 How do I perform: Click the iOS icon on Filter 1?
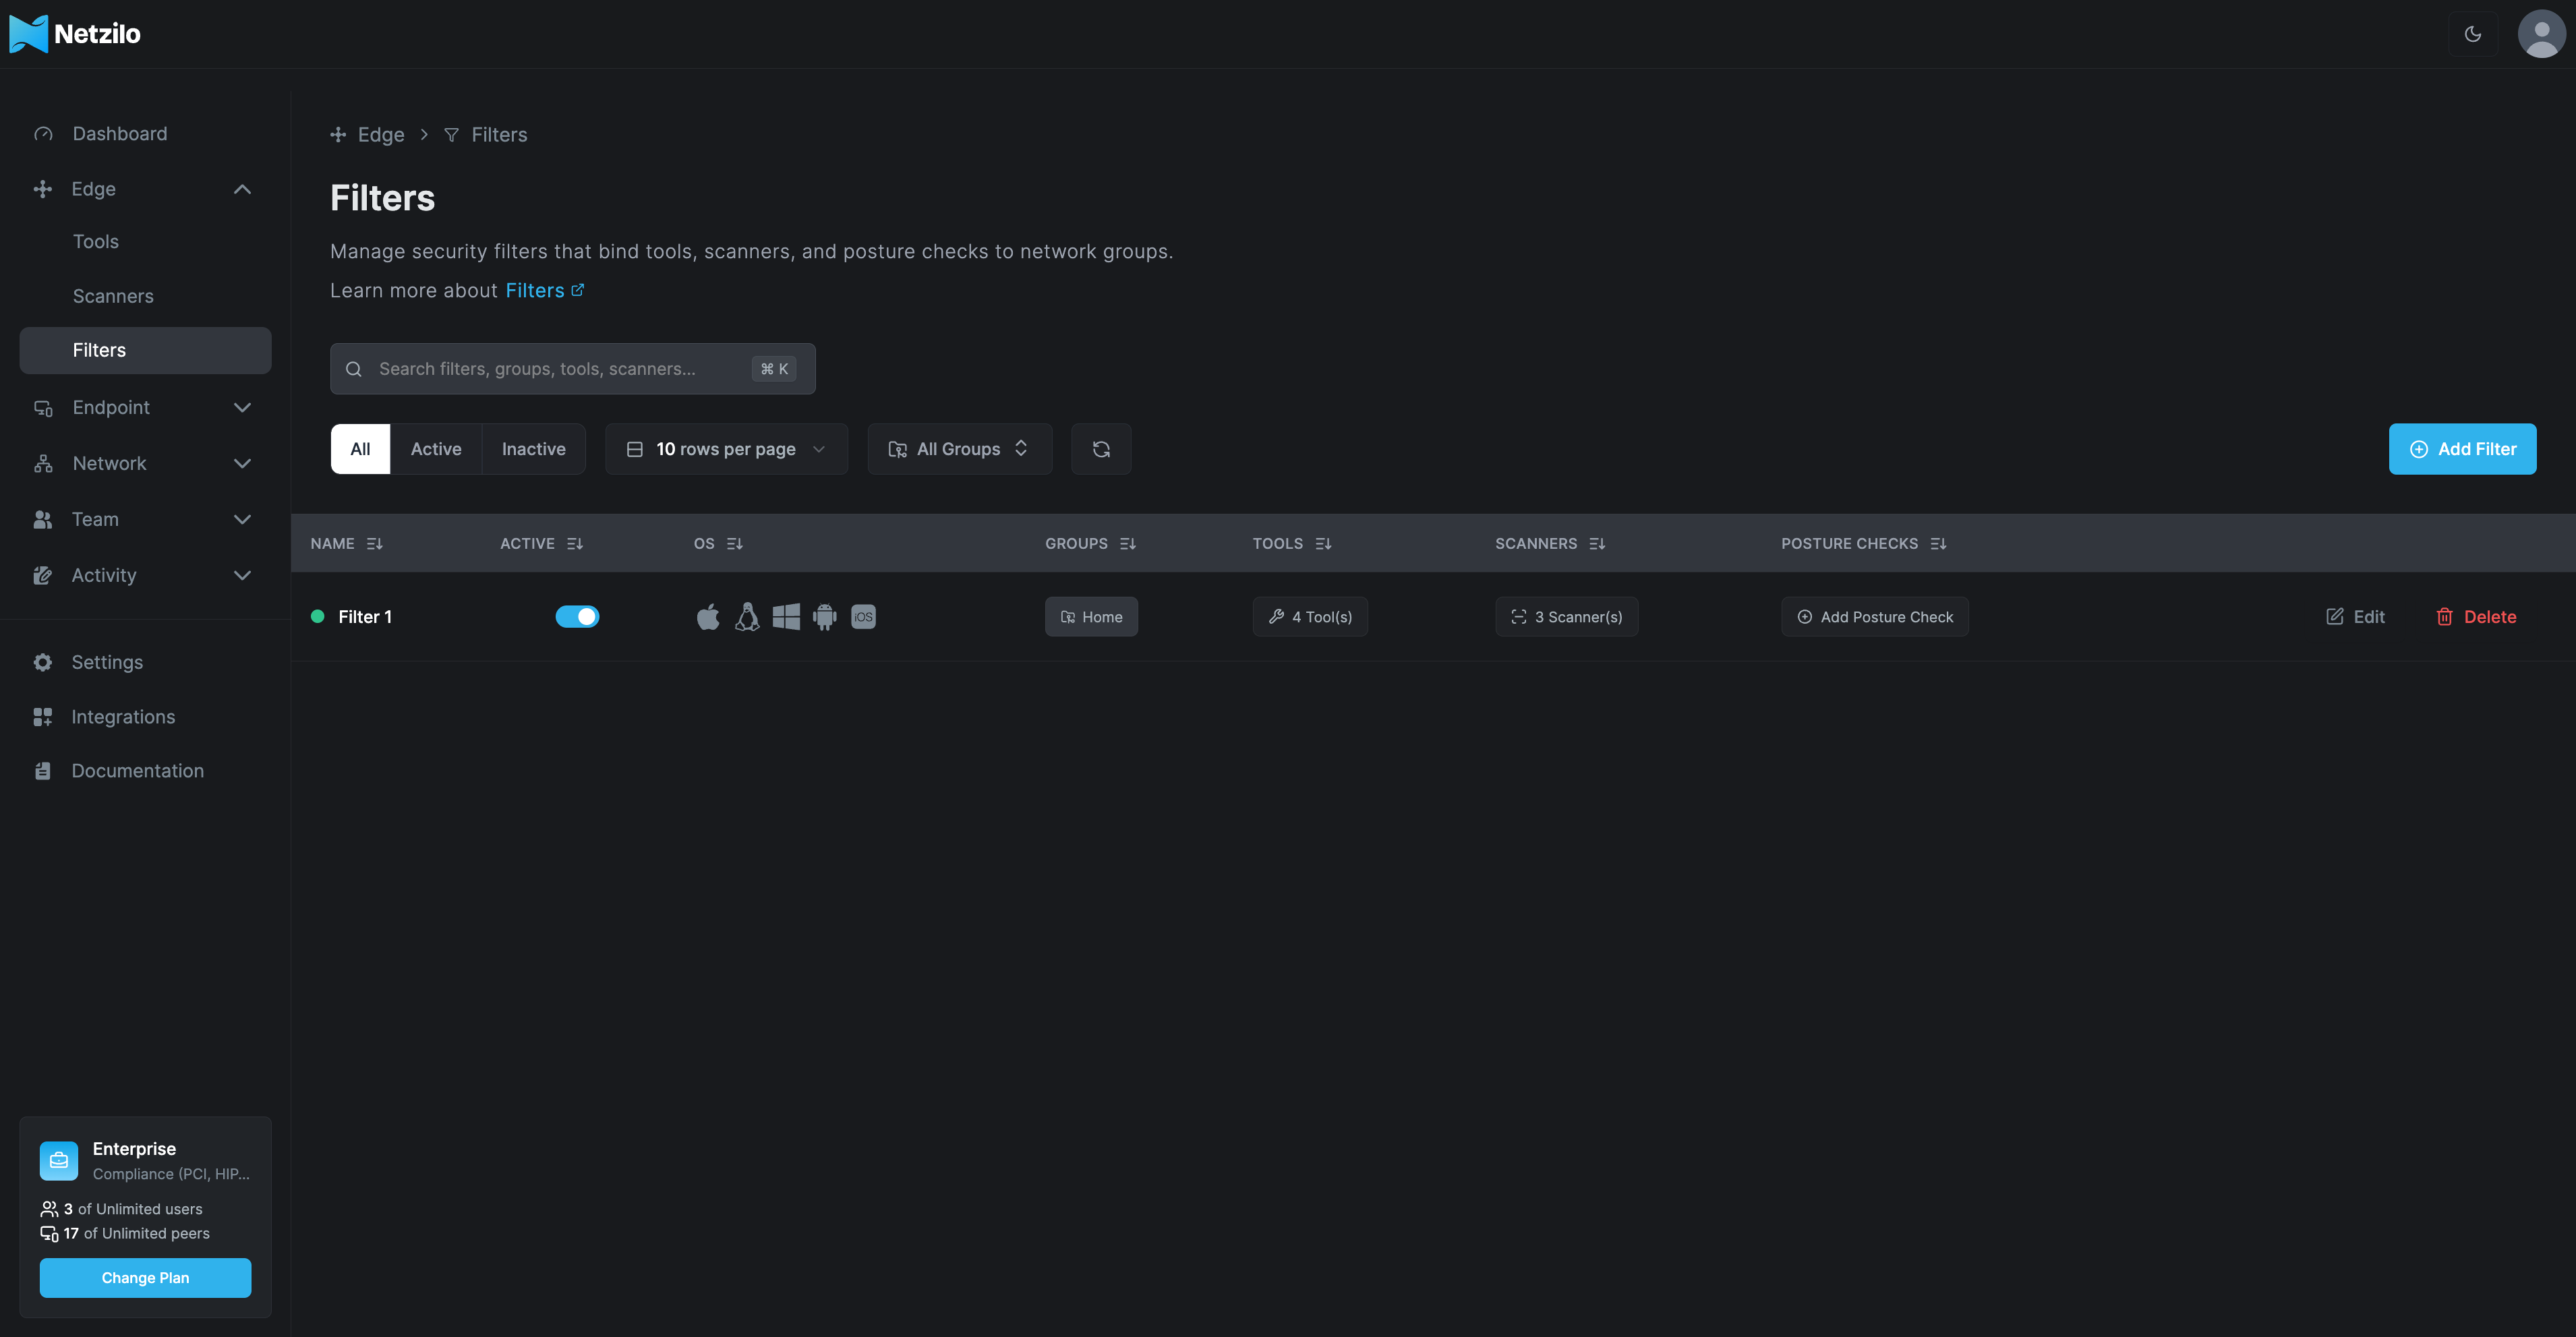(863, 616)
